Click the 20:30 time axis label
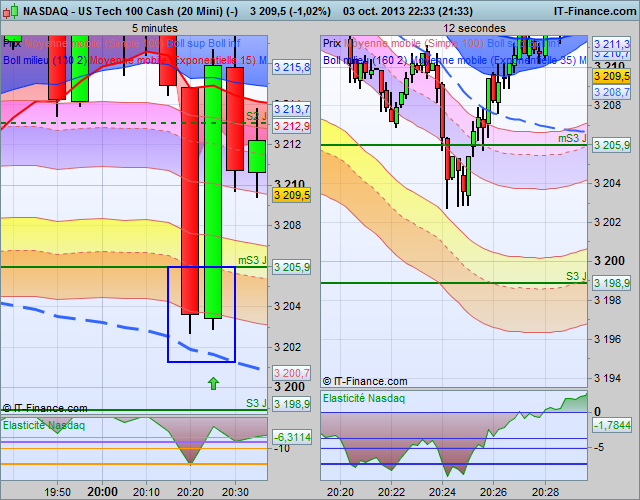Screen dimensions: 640x500 pos(235,492)
